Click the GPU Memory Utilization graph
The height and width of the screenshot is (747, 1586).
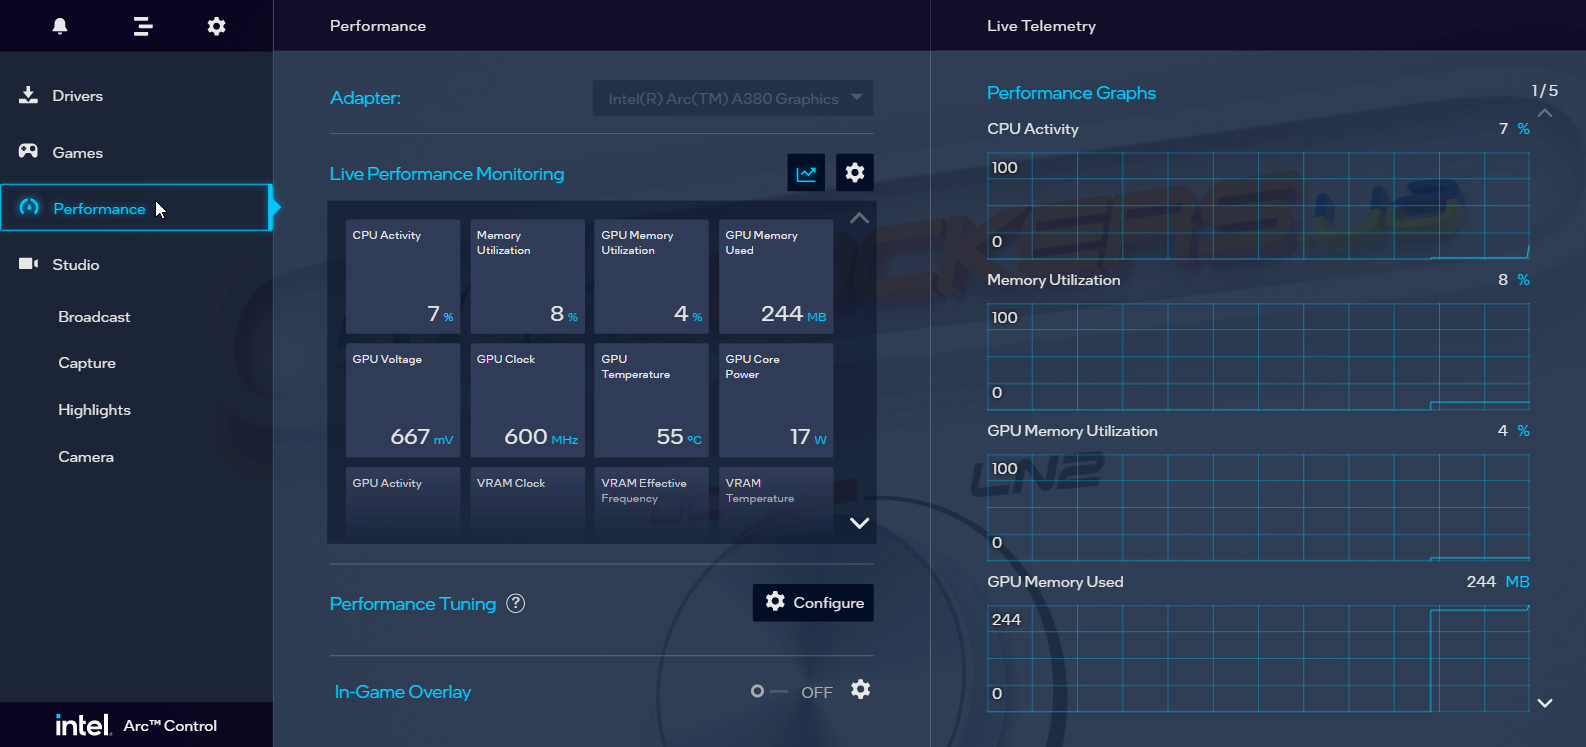(x=1258, y=507)
